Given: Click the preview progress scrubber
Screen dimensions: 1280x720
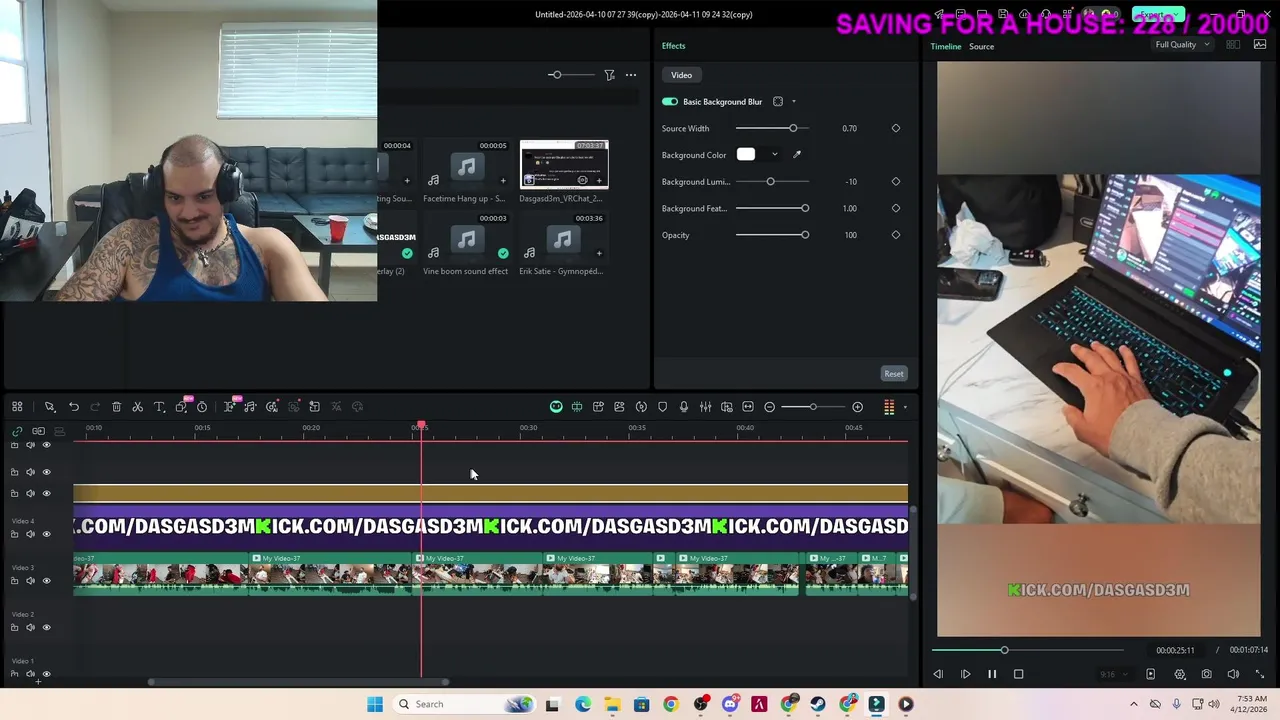Looking at the screenshot, I should tap(1005, 651).
